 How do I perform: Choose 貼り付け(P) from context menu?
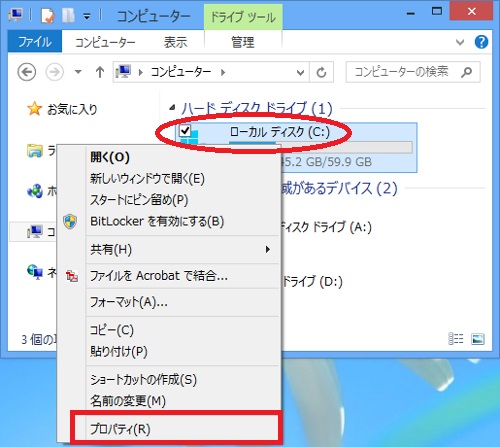[x=182, y=351]
